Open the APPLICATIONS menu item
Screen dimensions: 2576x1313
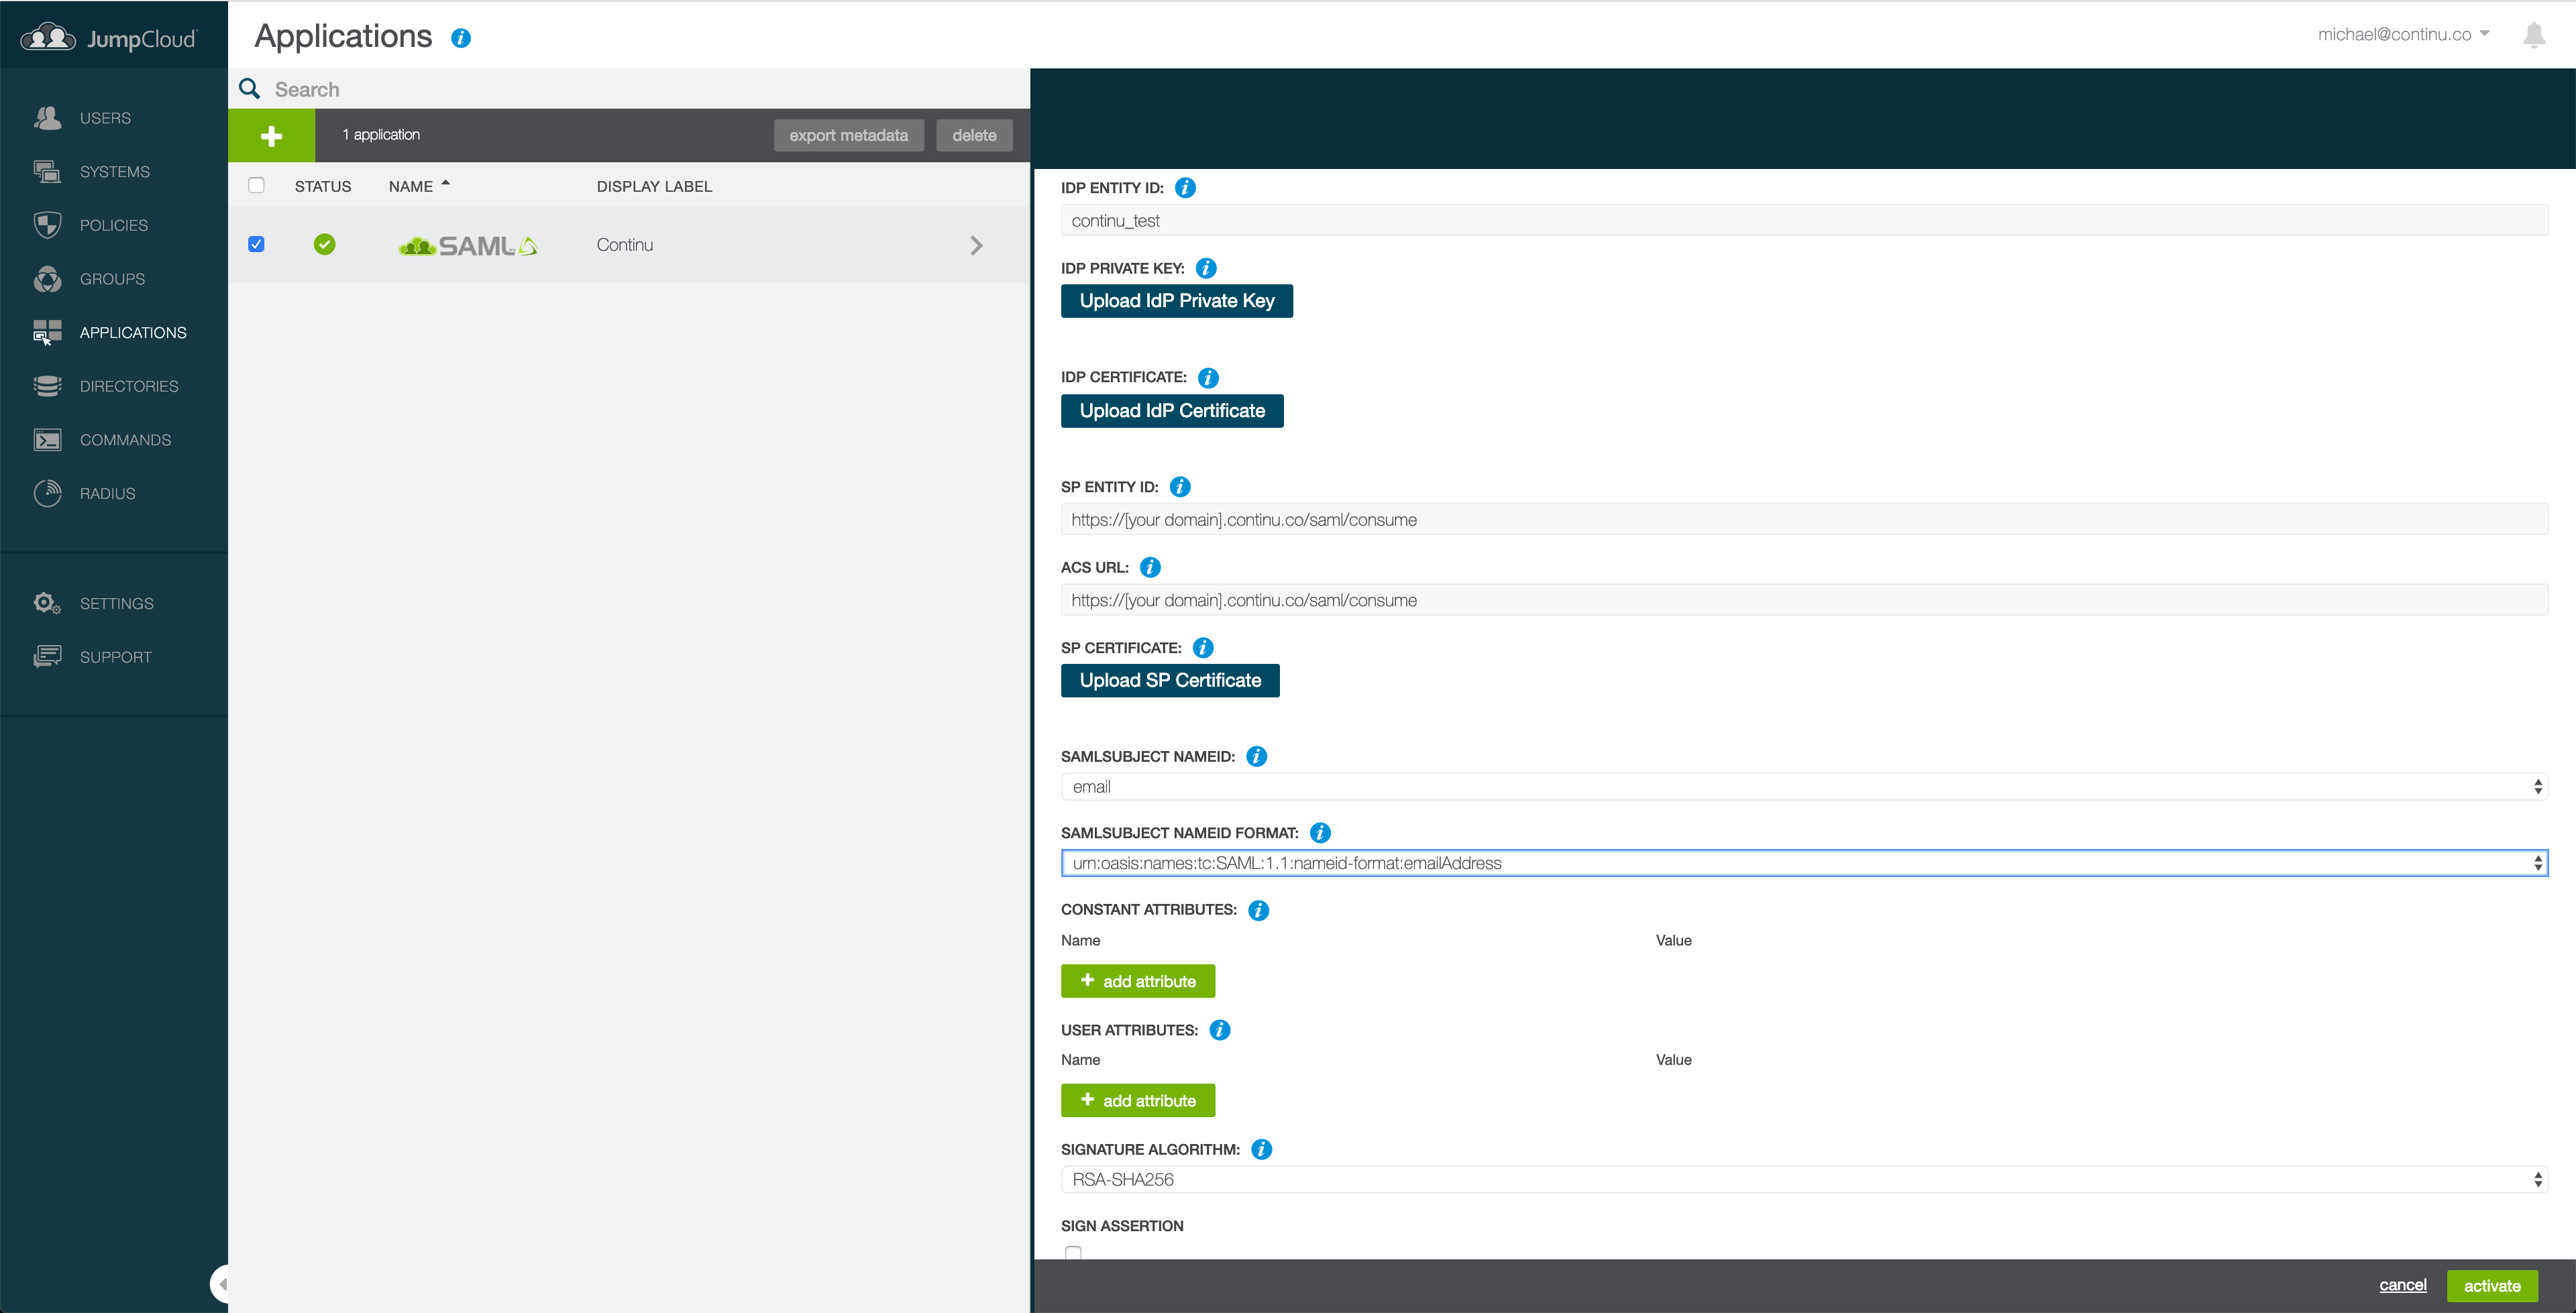[132, 331]
